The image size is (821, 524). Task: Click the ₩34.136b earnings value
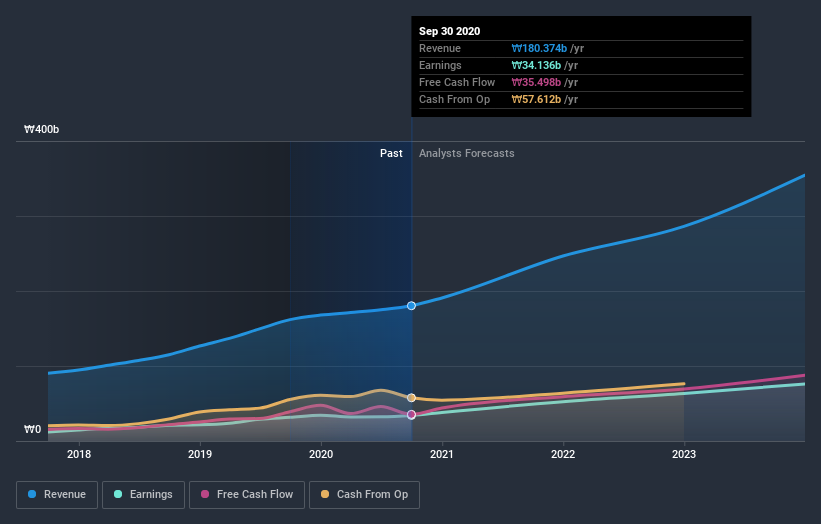536,65
